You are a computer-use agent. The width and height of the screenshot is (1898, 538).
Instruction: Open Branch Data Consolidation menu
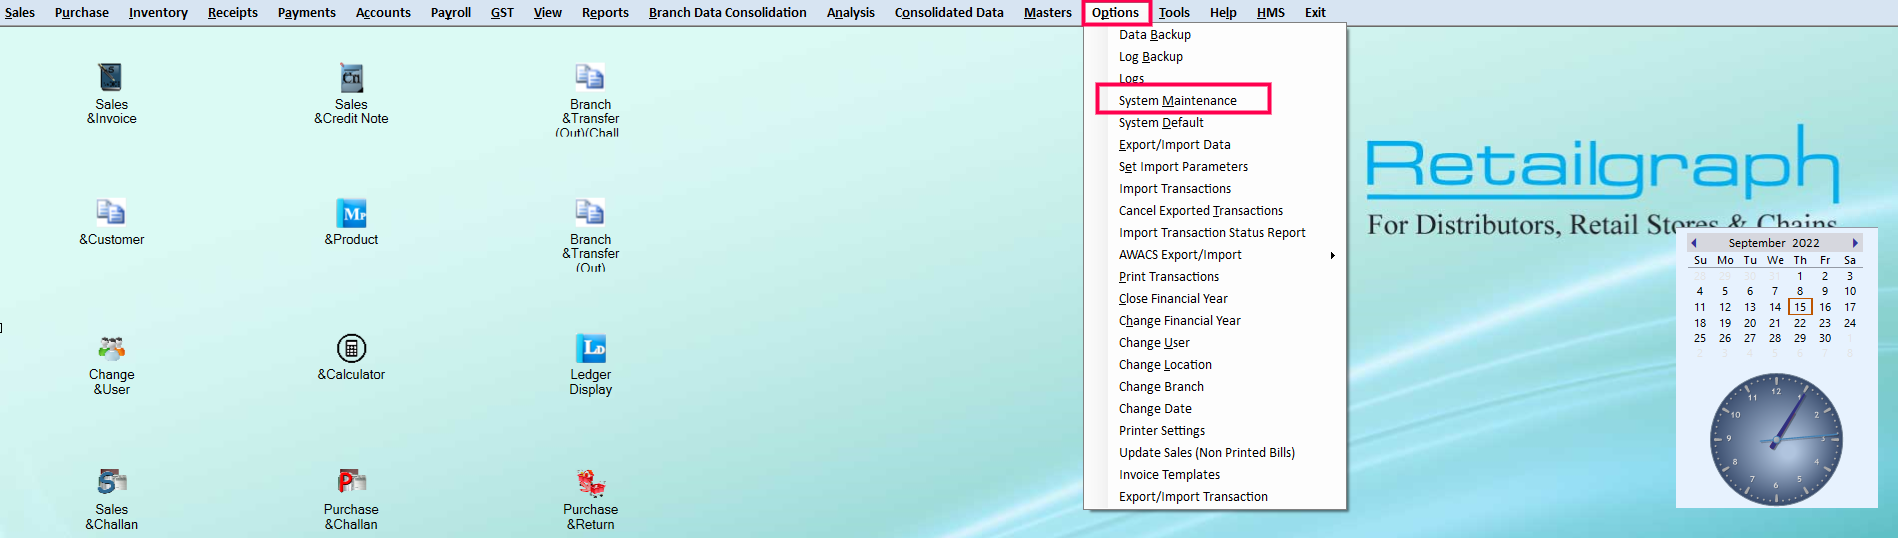[x=728, y=13]
